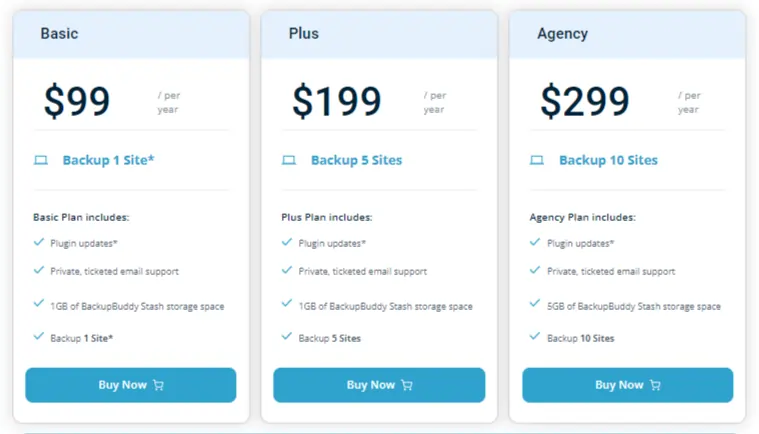Click the laptop icon beside Backup 5 Sites
The width and height of the screenshot is (759, 434).
289,160
